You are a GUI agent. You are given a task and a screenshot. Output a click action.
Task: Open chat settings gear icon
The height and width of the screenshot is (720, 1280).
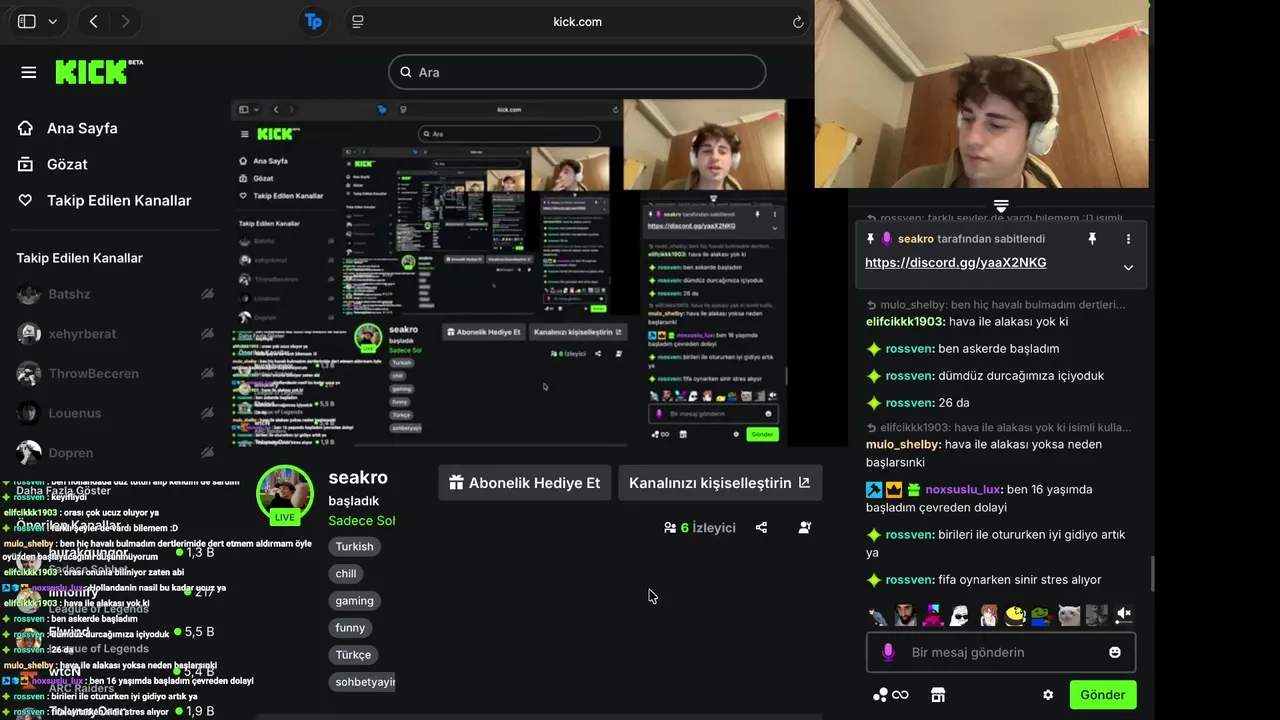click(1048, 695)
